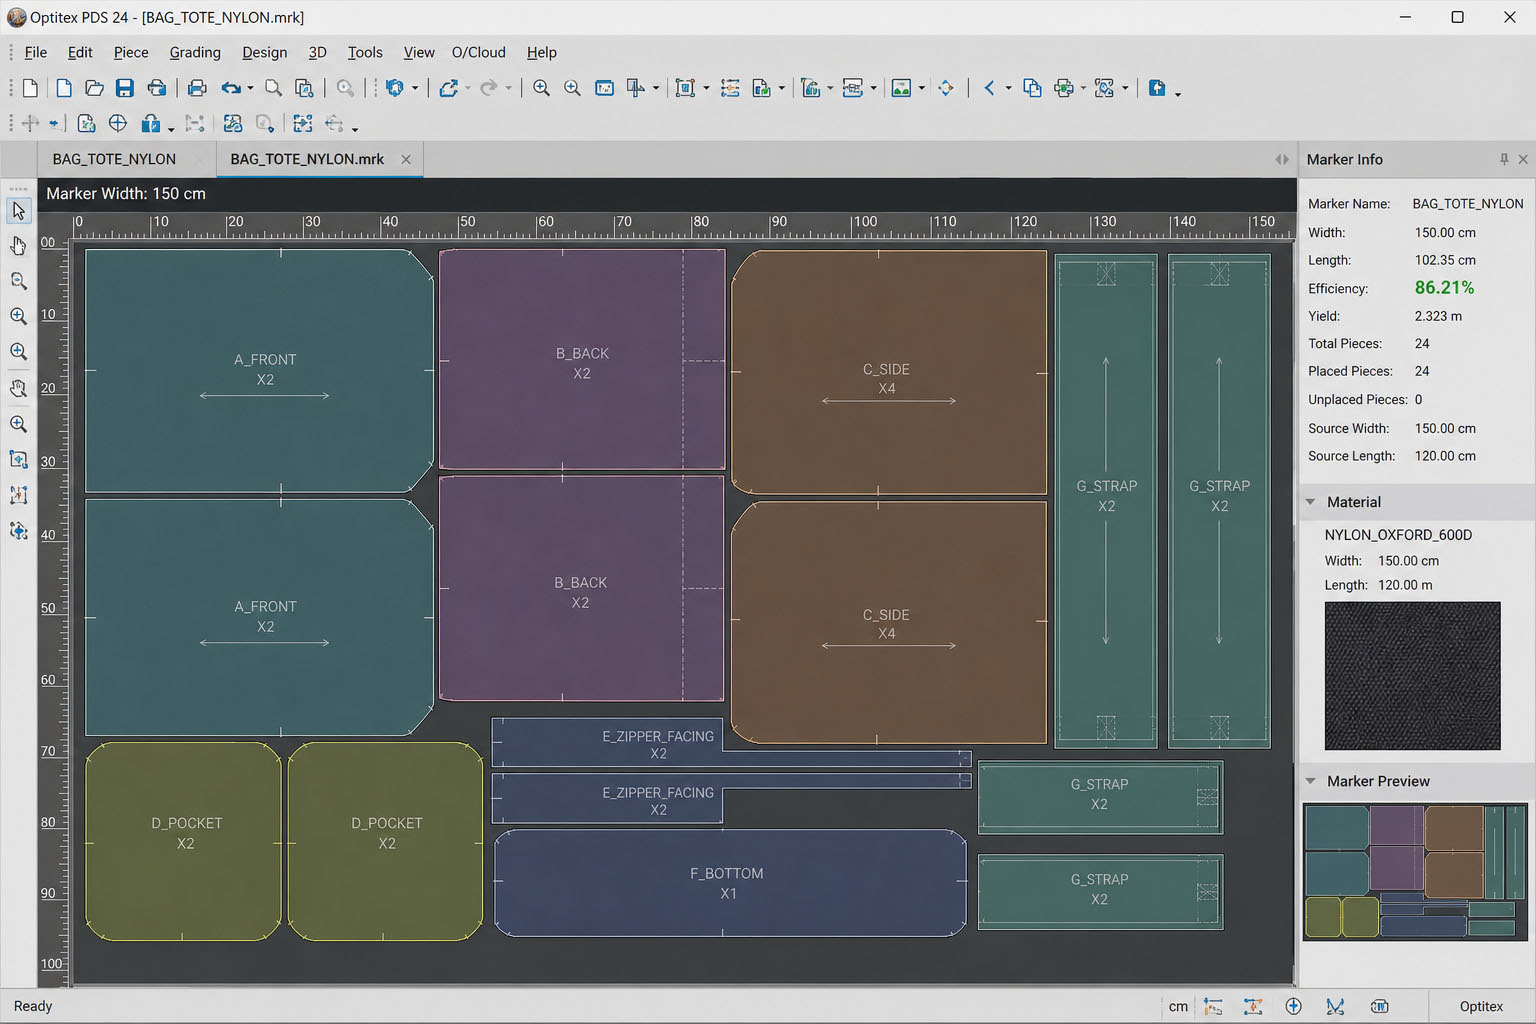
Task: Click the circled plus icon in status bar
Action: pyautogui.click(x=1293, y=1006)
